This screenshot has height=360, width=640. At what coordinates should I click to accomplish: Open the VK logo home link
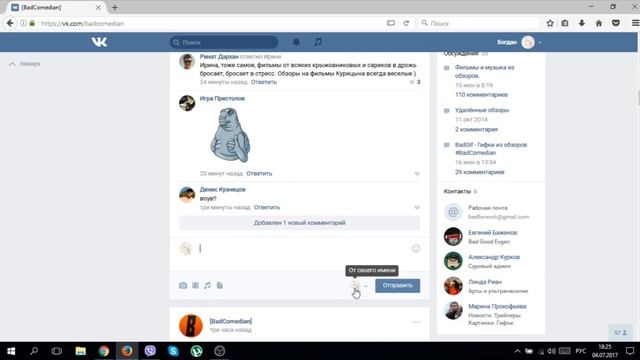pyautogui.click(x=99, y=42)
